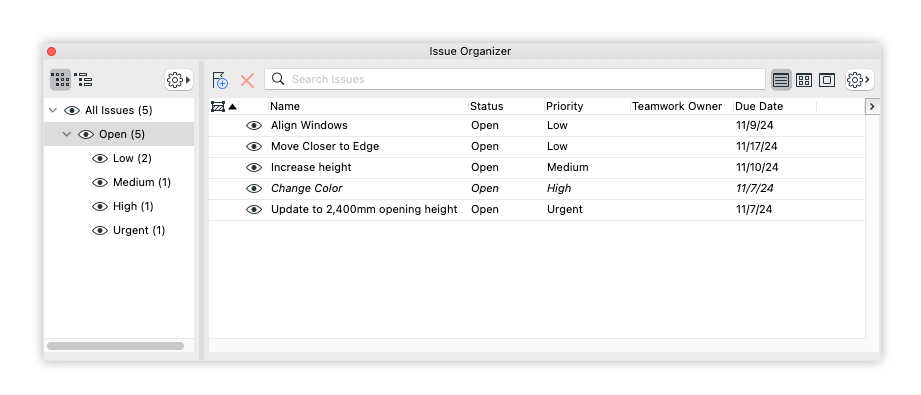Collapse the All Issues (5) tree node
This screenshot has width=921, height=395.
(53, 110)
